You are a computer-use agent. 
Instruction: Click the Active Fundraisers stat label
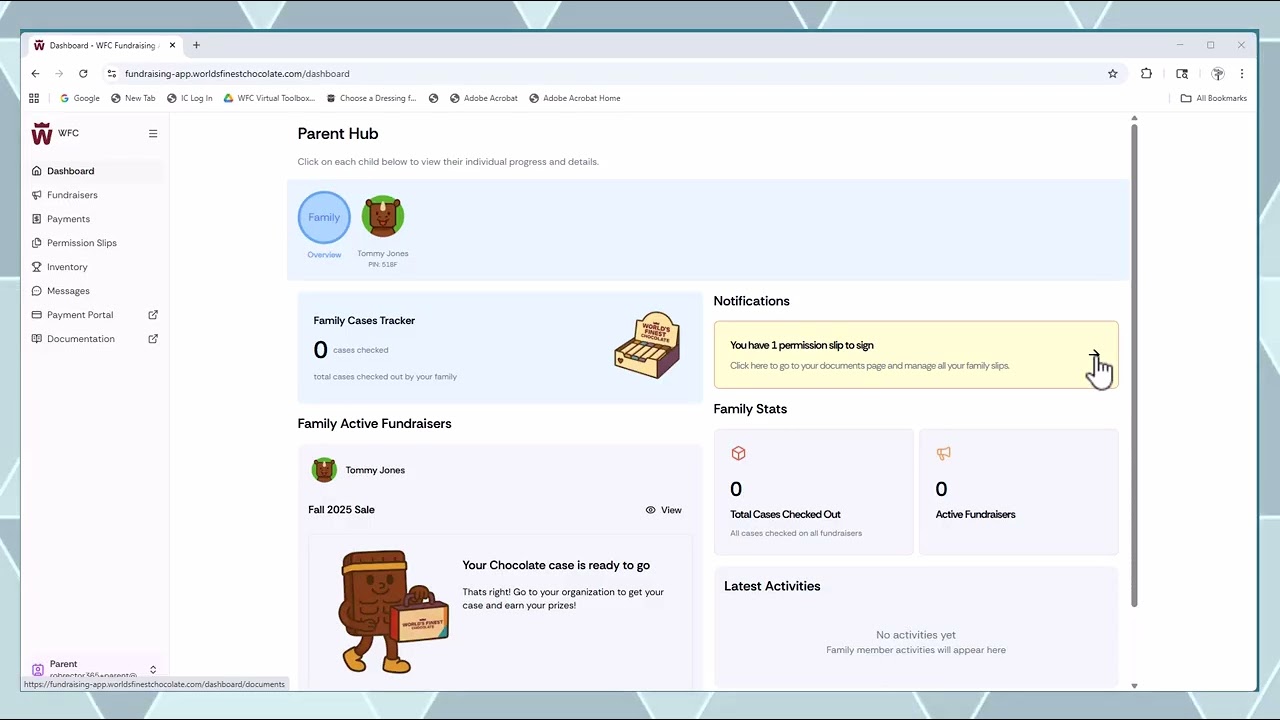(x=975, y=515)
